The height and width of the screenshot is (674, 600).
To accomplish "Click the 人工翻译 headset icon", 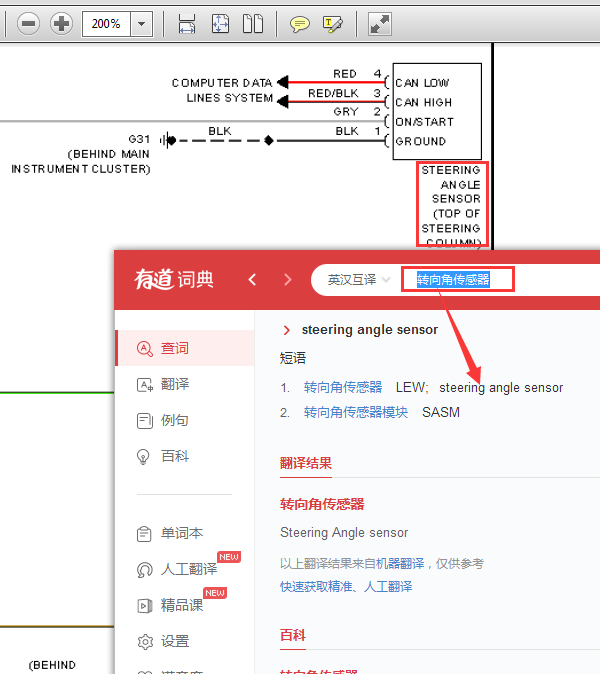I will [x=145, y=570].
